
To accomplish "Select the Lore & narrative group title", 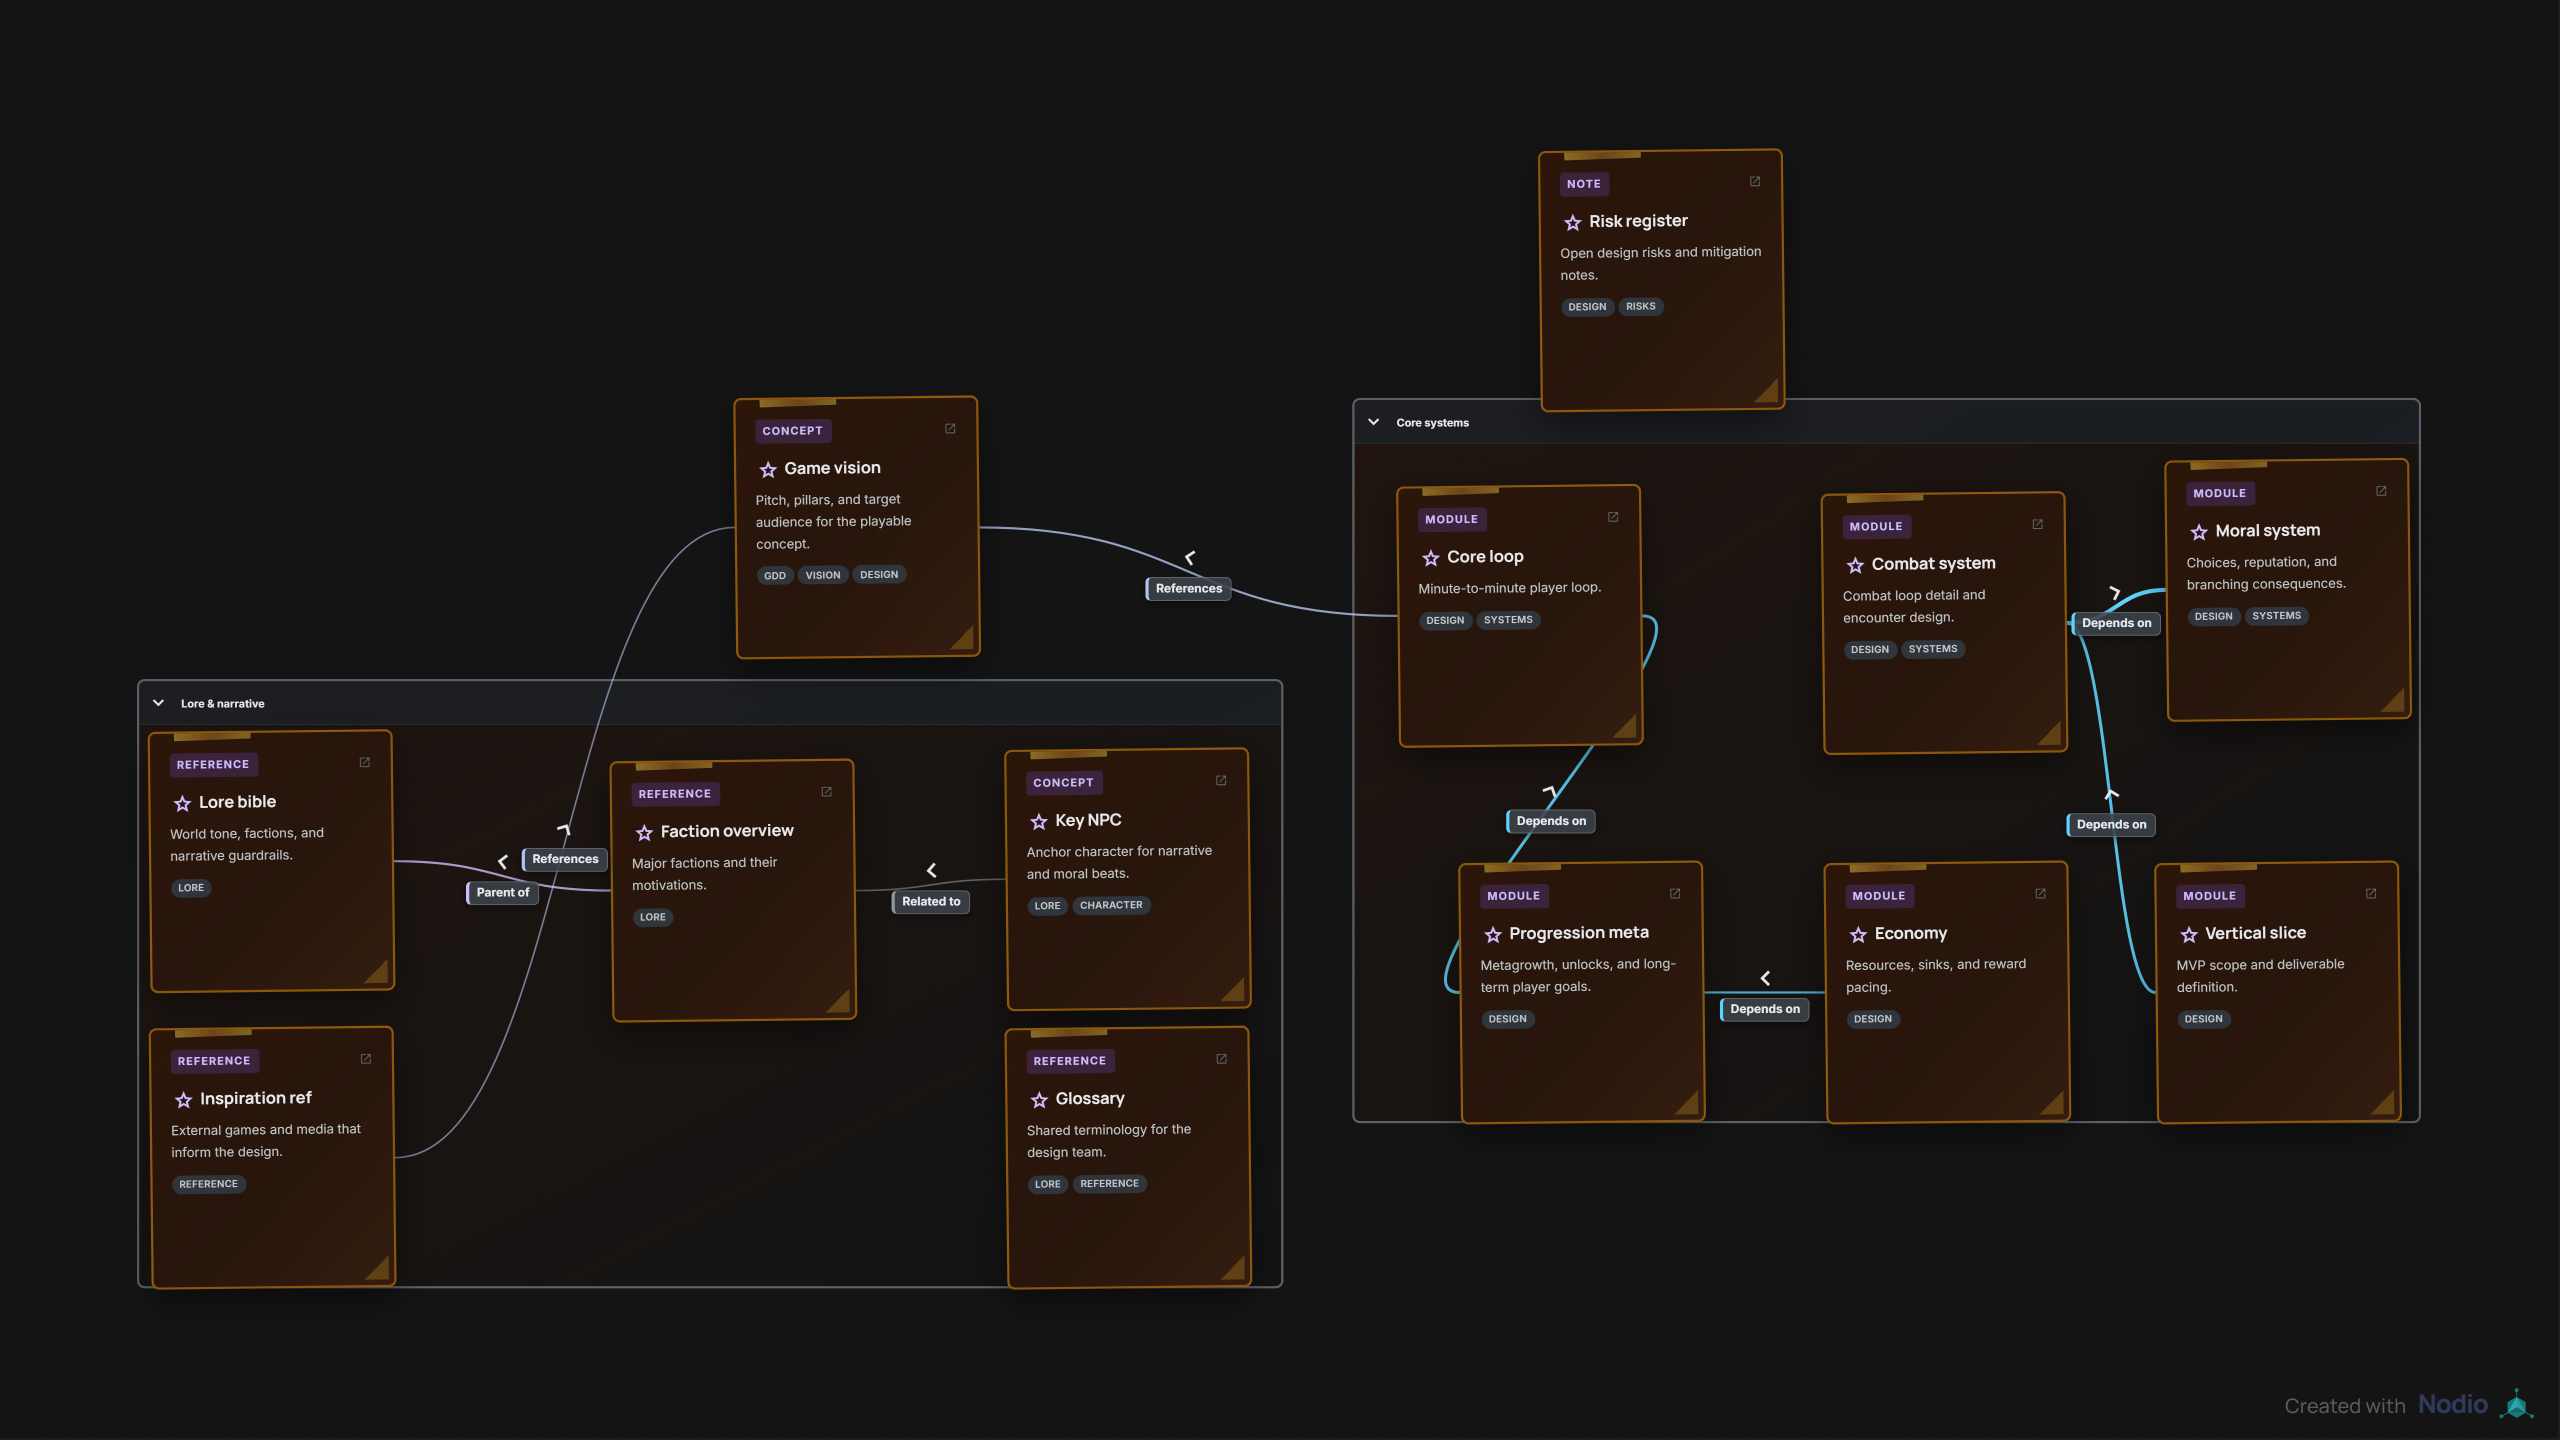I will coord(222,704).
